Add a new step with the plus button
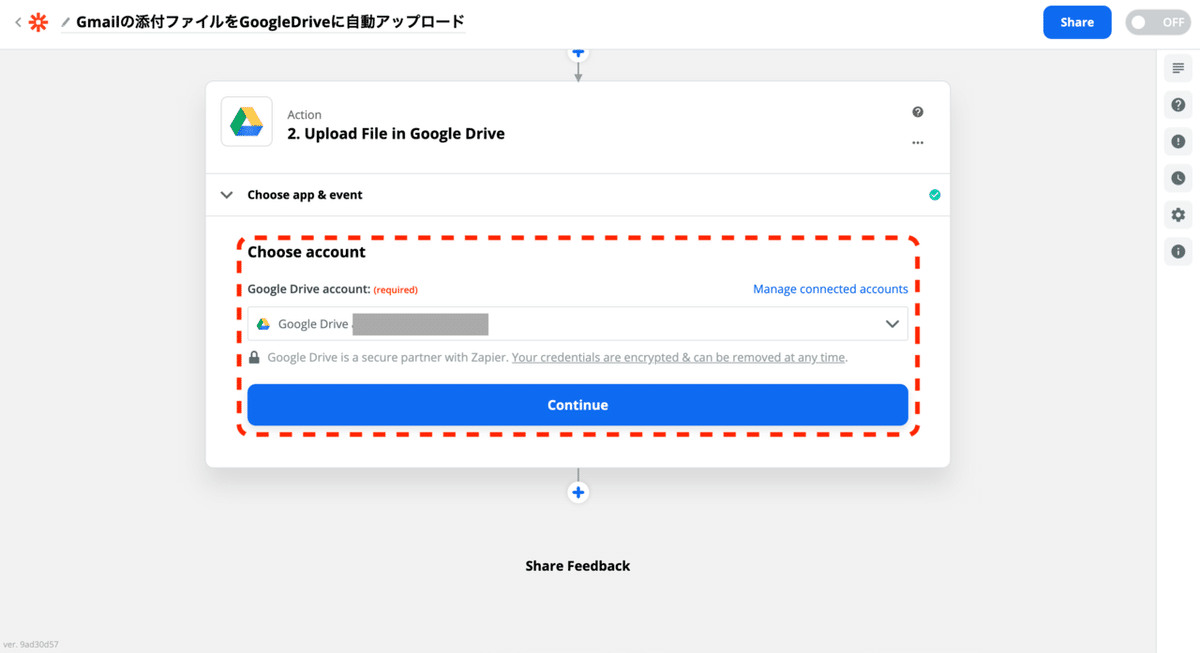 click(578, 491)
